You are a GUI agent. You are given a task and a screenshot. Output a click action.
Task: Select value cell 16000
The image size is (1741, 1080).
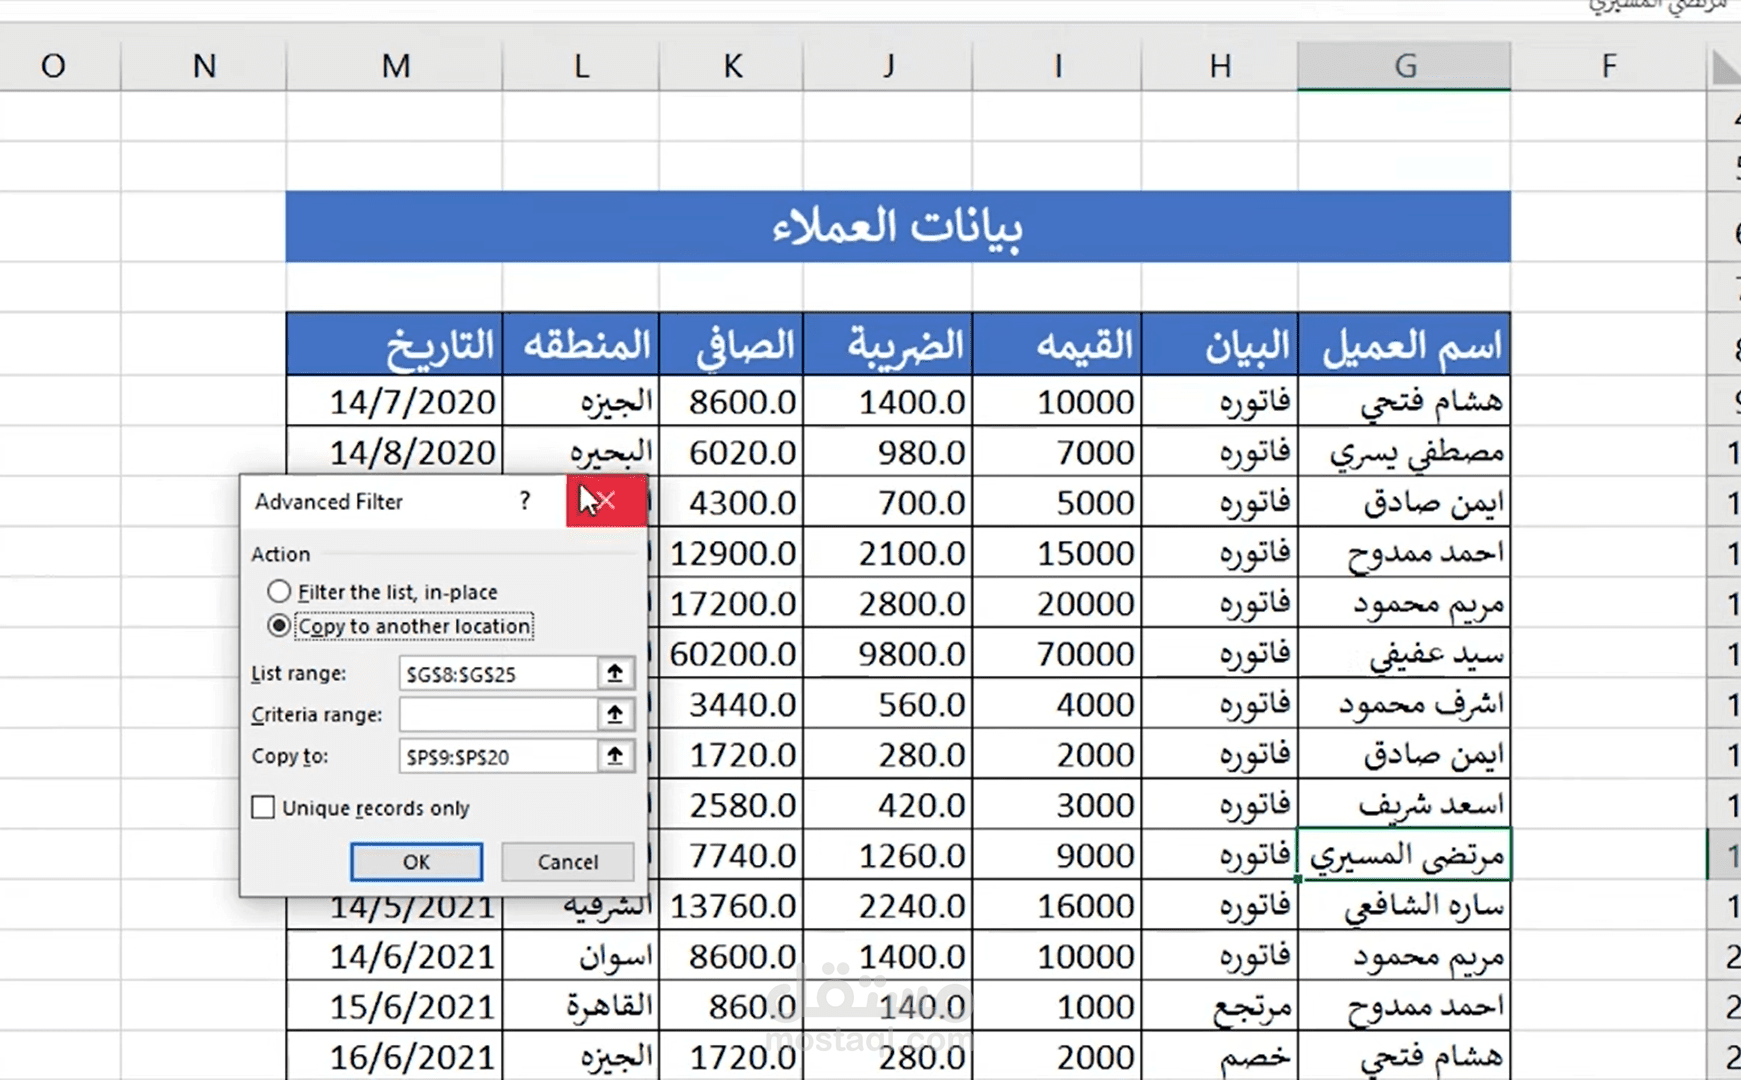tap(1057, 906)
